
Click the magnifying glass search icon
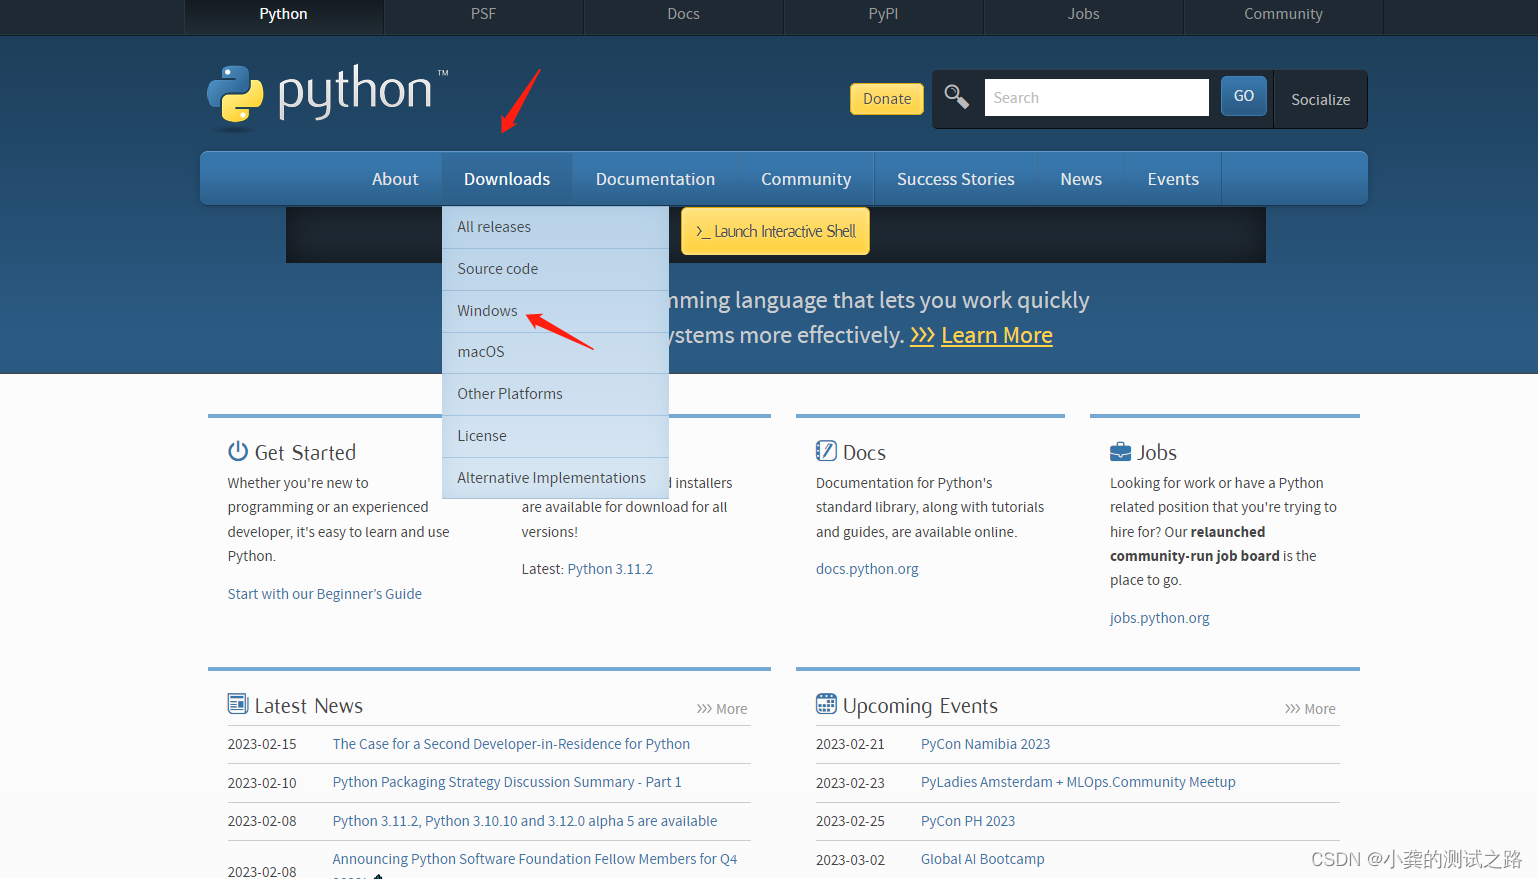pos(957,96)
